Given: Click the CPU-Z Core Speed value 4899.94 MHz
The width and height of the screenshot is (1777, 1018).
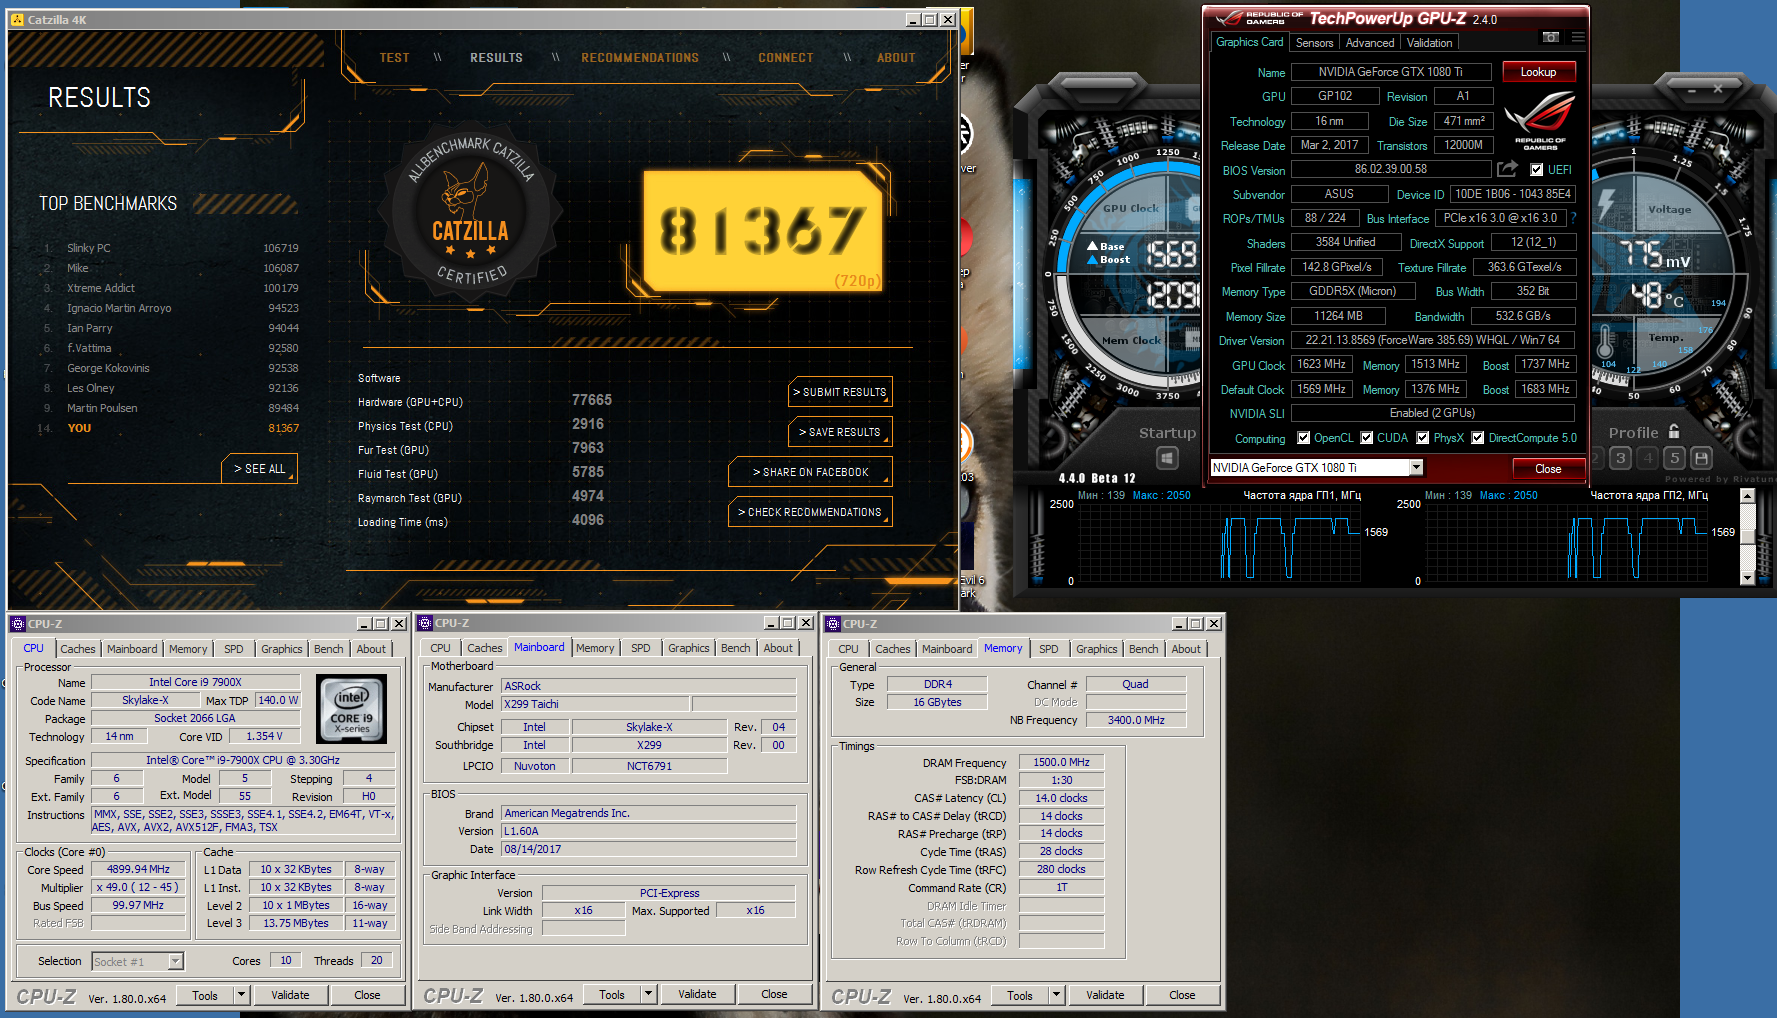Looking at the screenshot, I should point(139,870).
